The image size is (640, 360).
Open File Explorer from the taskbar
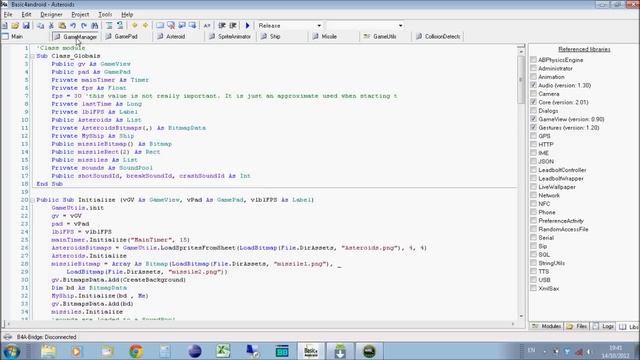tap(49, 351)
